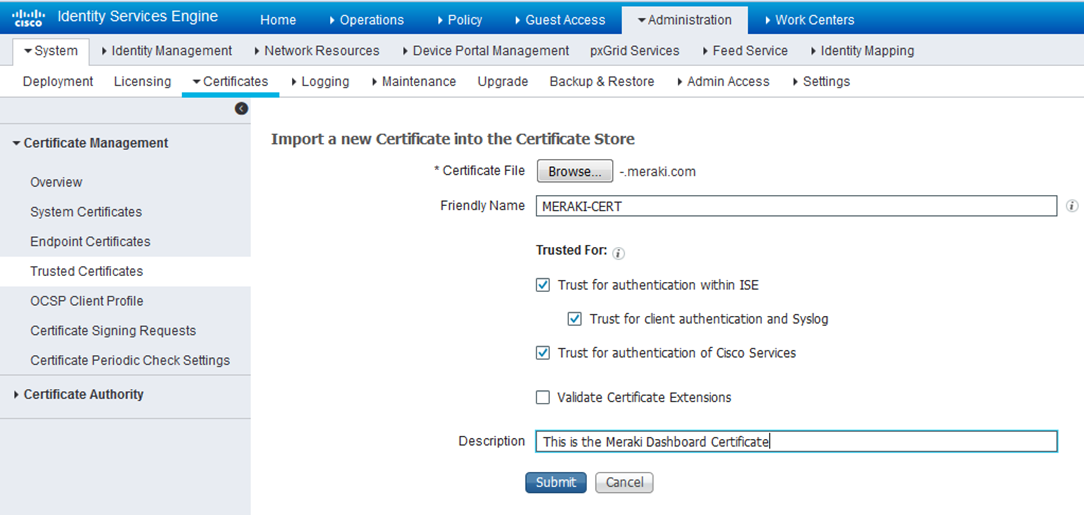Image resolution: width=1084 pixels, height=515 pixels.
Task: Click the Import a new Certificate heading
Action: pyautogui.click(x=453, y=139)
